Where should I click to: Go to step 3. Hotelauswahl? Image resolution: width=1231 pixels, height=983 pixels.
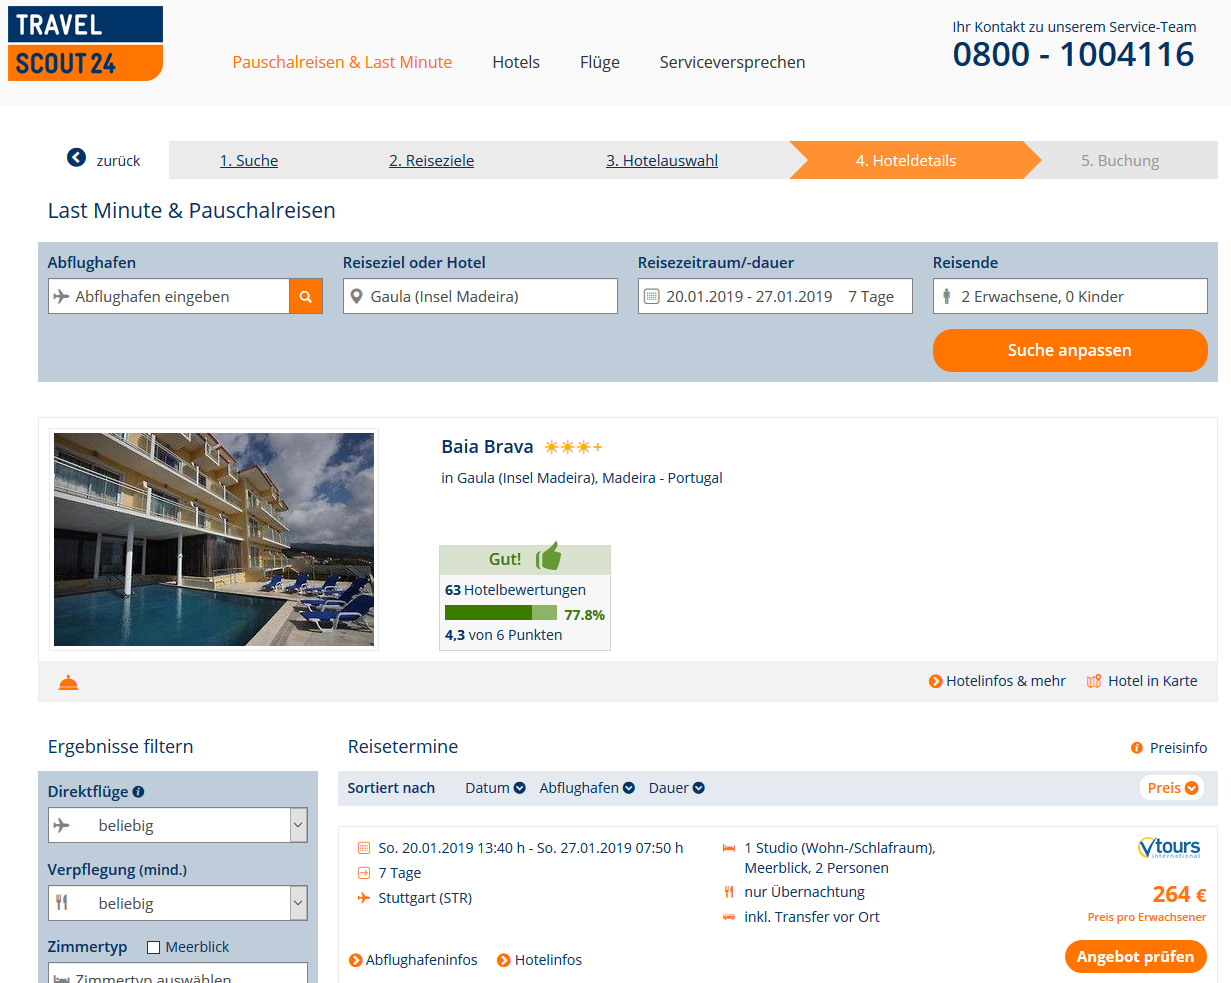[x=662, y=160]
